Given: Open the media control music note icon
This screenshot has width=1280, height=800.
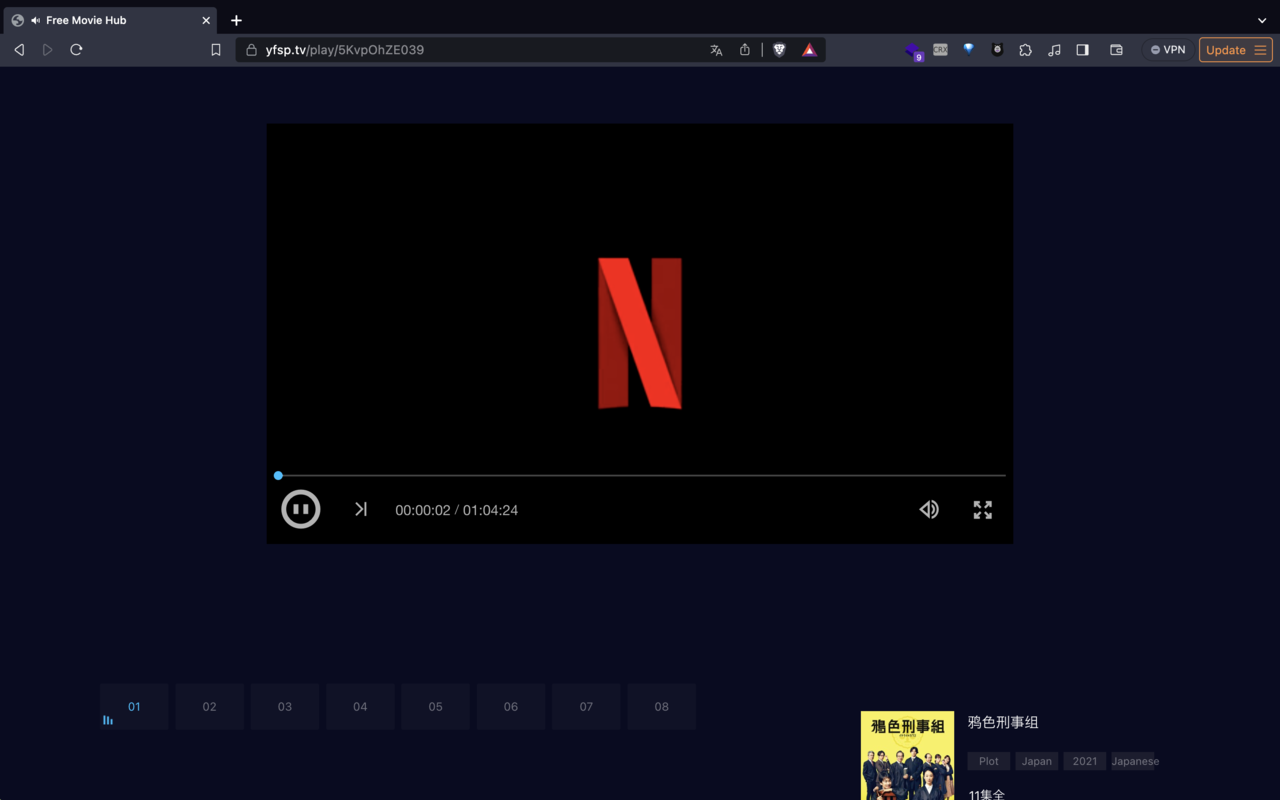Looking at the screenshot, I should point(1054,50).
